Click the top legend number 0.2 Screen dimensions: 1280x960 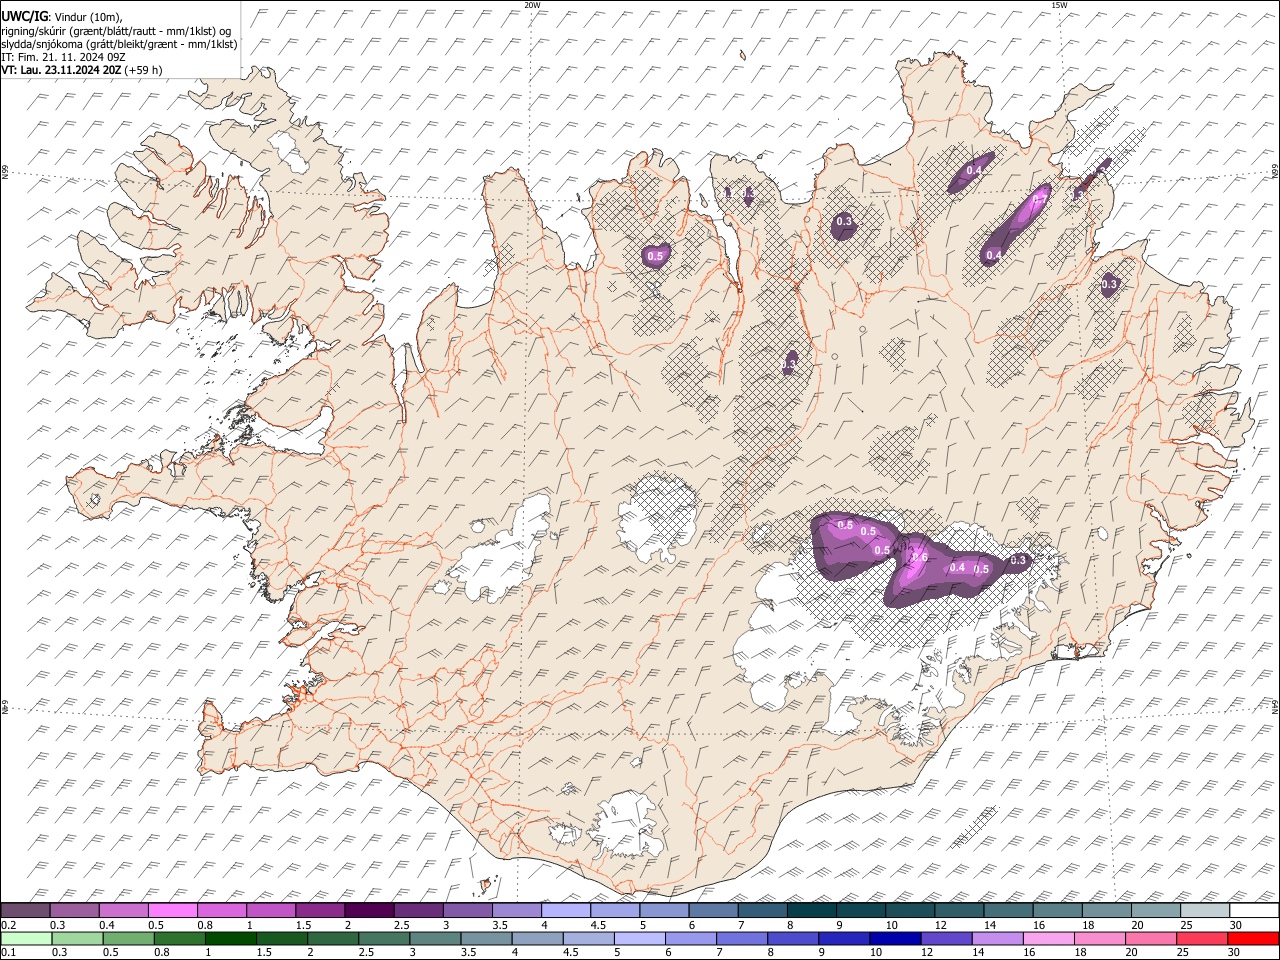point(8,925)
